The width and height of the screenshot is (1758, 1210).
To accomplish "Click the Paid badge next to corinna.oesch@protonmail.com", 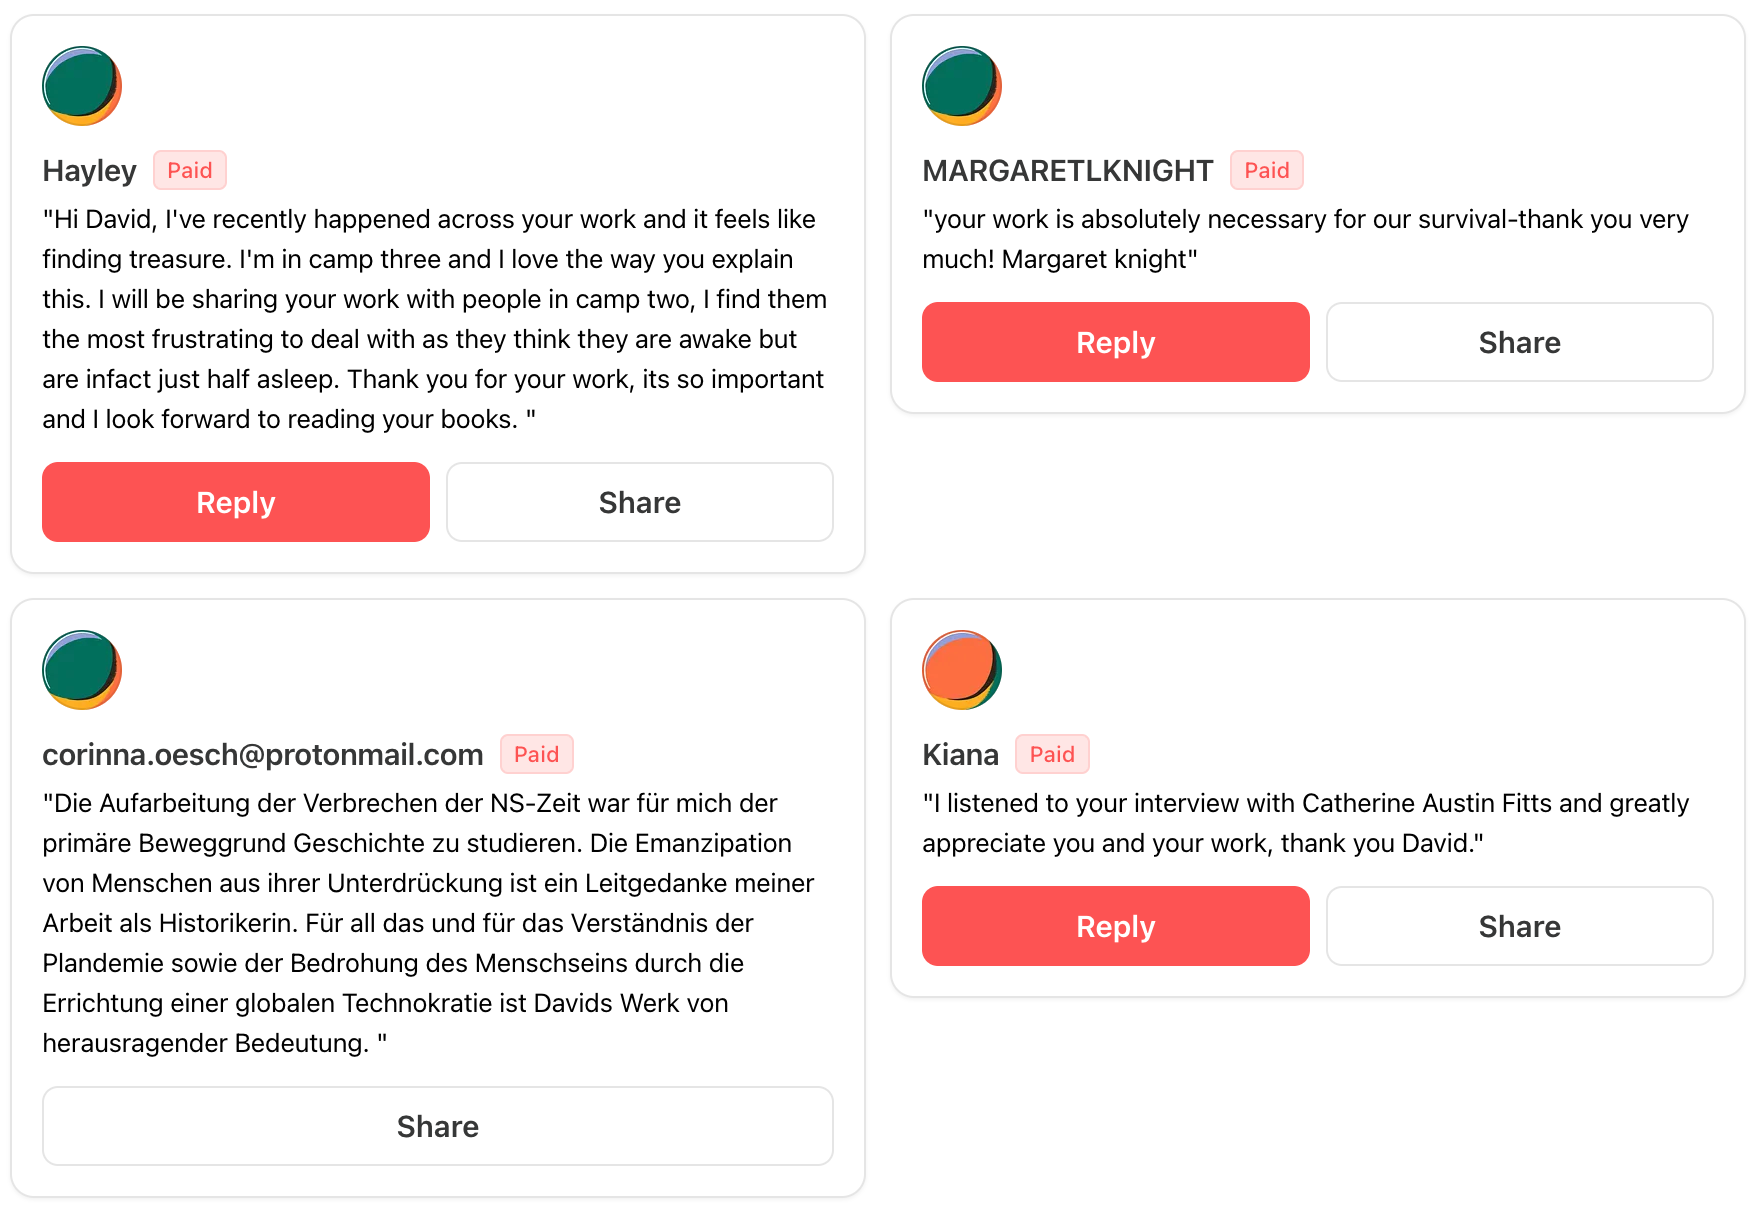I will tap(536, 754).
